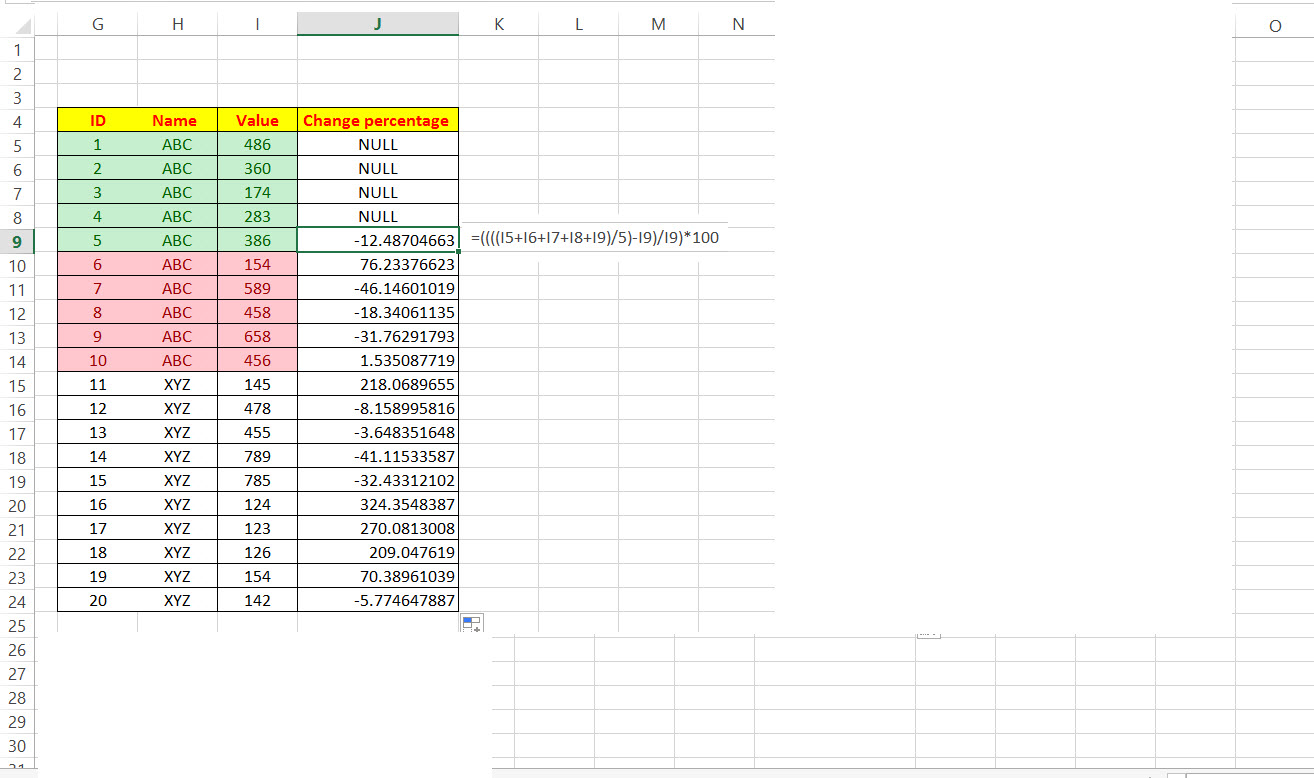Select column H header
Screen dimensions: 1314x778
177,25
